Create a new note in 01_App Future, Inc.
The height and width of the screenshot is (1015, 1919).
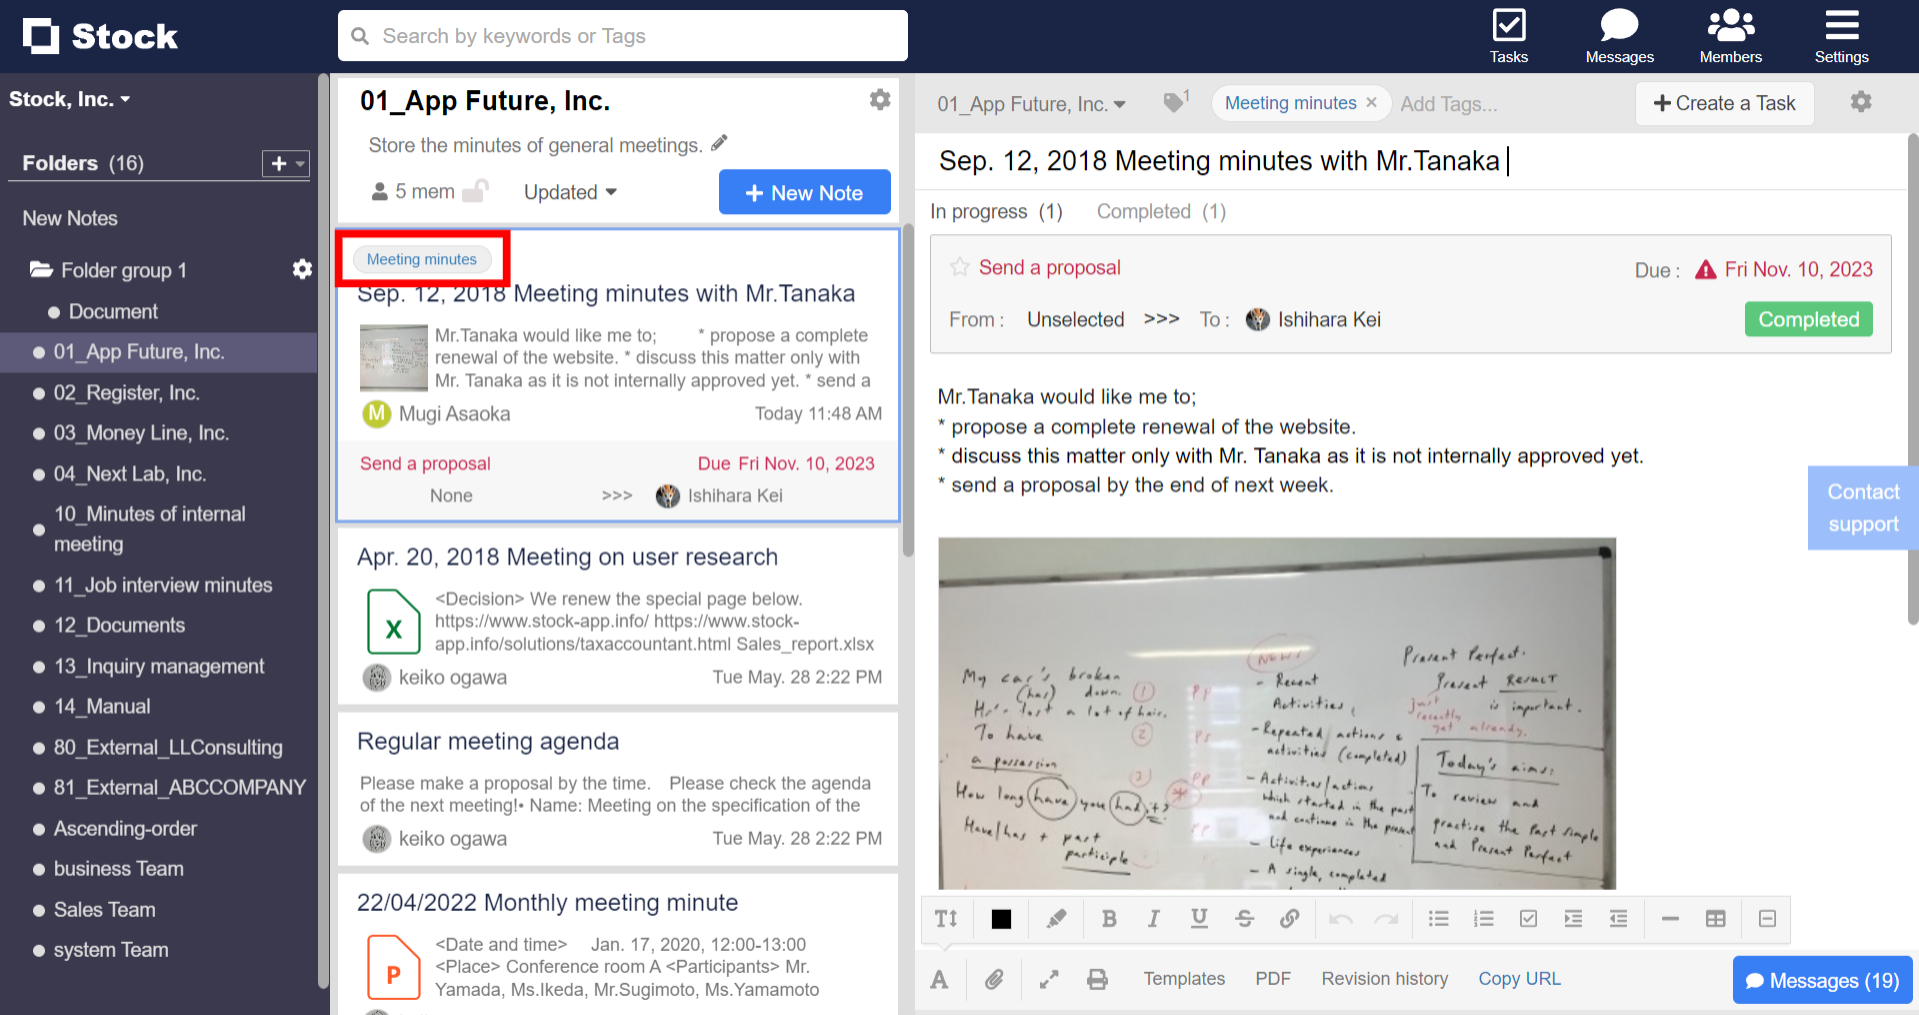click(x=805, y=192)
